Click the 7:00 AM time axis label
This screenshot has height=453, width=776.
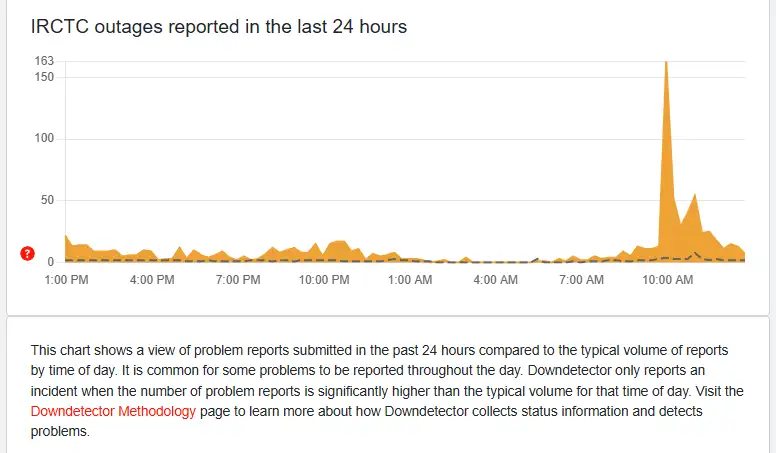coord(581,280)
